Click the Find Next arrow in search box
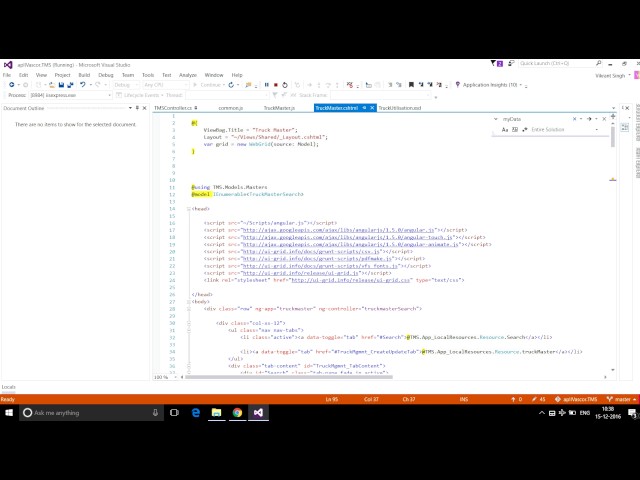This screenshot has height=480, width=640. 589,119
